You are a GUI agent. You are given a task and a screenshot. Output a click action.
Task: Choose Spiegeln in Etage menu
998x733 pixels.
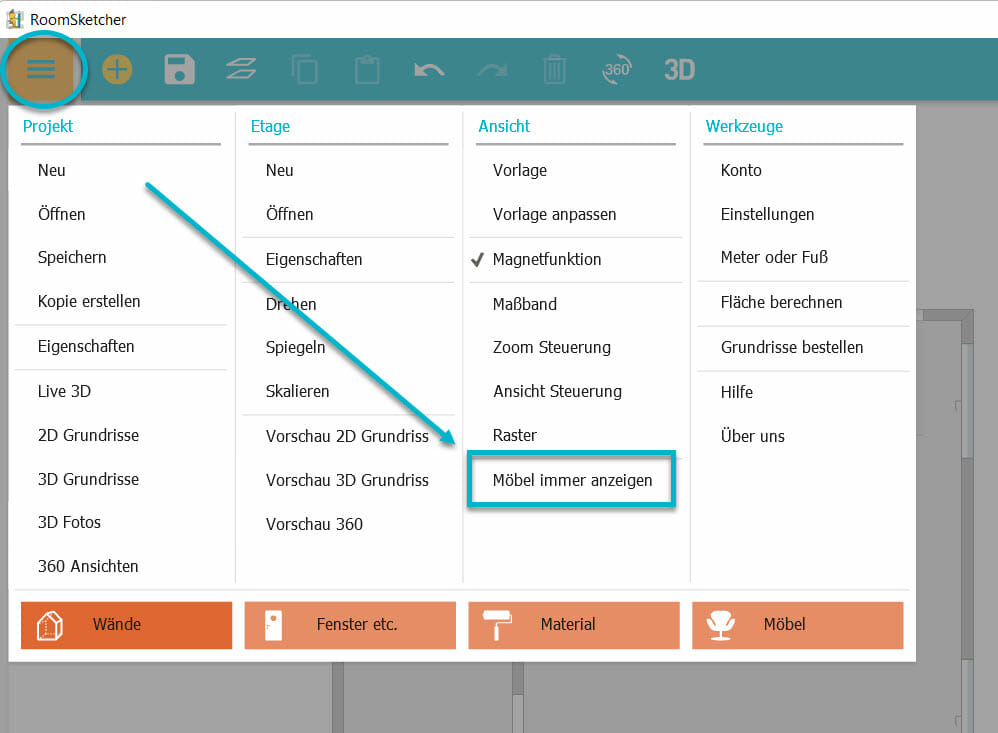(x=295, y=347)
